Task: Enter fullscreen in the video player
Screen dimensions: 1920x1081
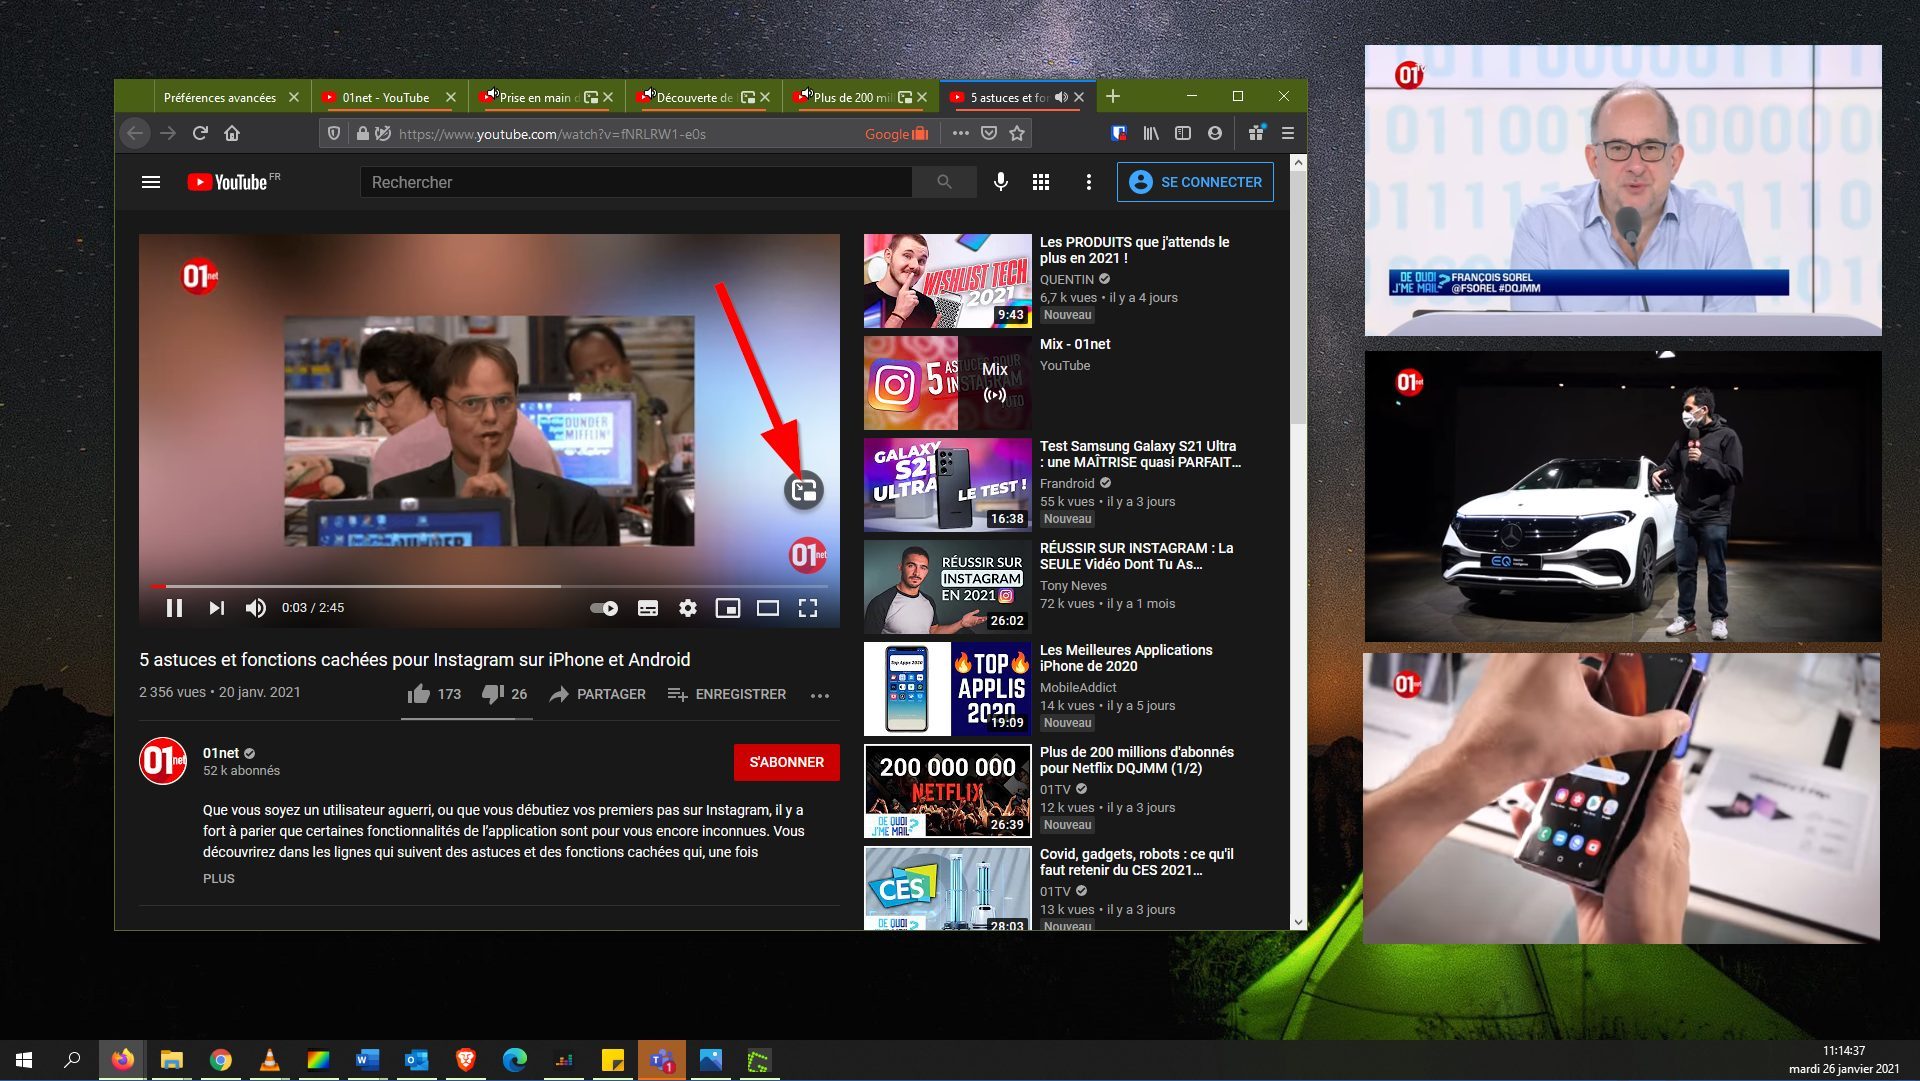Action: [x=808, y=608]
